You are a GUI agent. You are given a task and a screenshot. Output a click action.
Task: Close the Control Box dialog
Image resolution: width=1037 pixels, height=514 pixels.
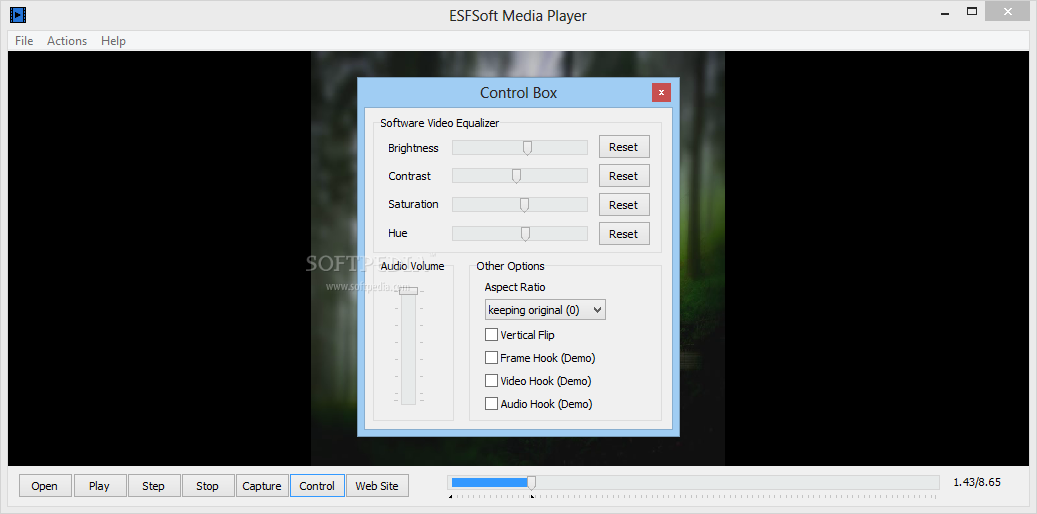(661, 92)
